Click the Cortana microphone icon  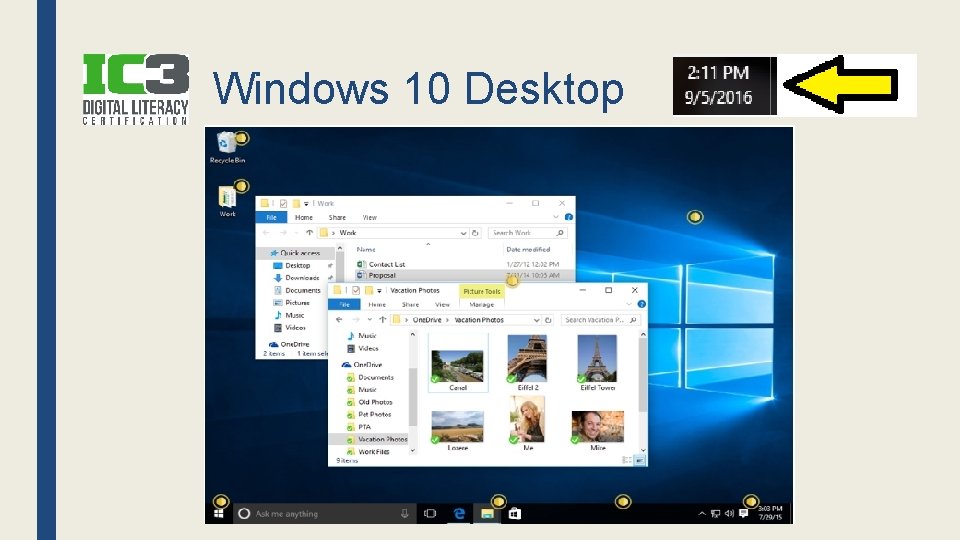coord(404,514)
